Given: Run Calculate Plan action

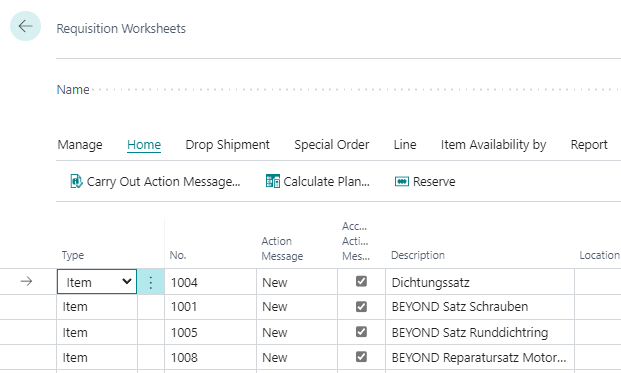Looking at the screenshot, I should tap(318, 181).
